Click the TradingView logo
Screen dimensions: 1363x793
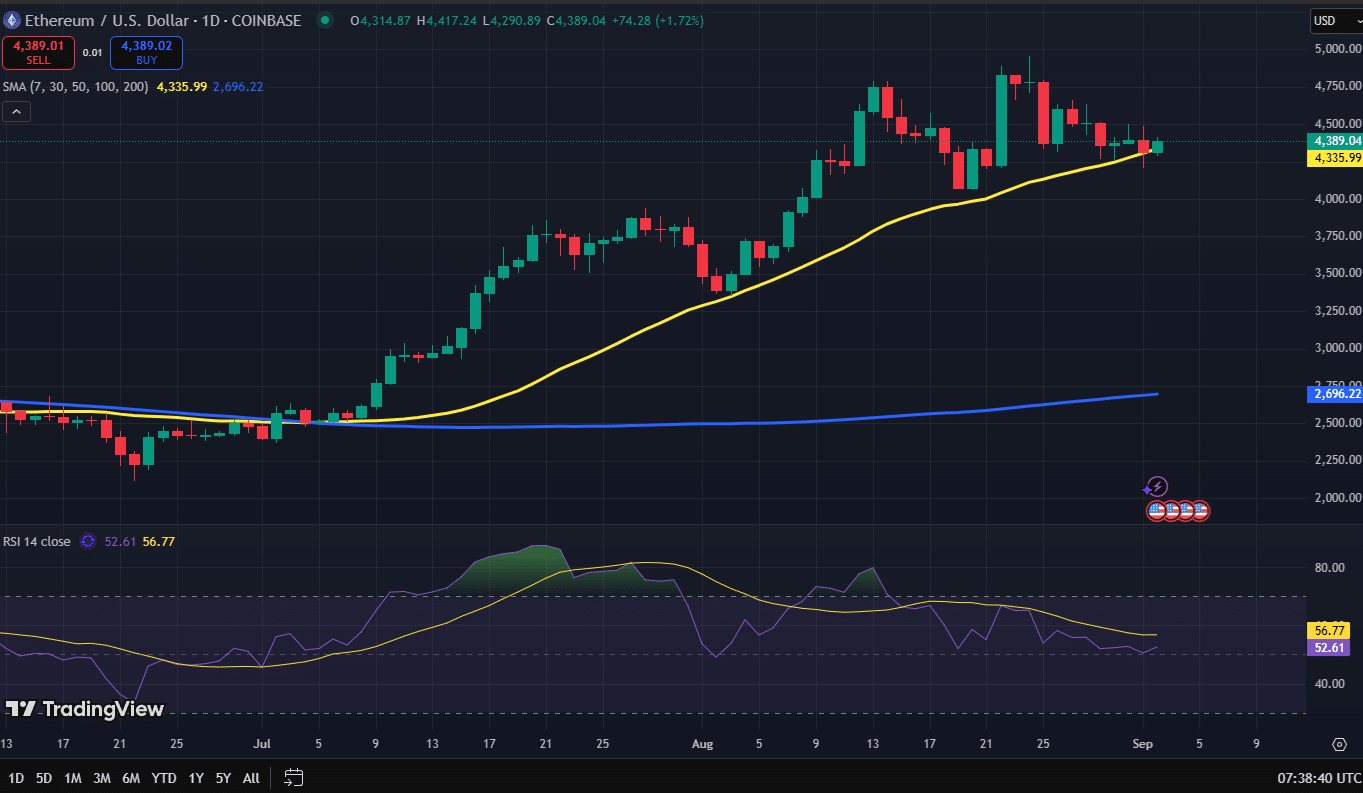(x=85, y=709)
